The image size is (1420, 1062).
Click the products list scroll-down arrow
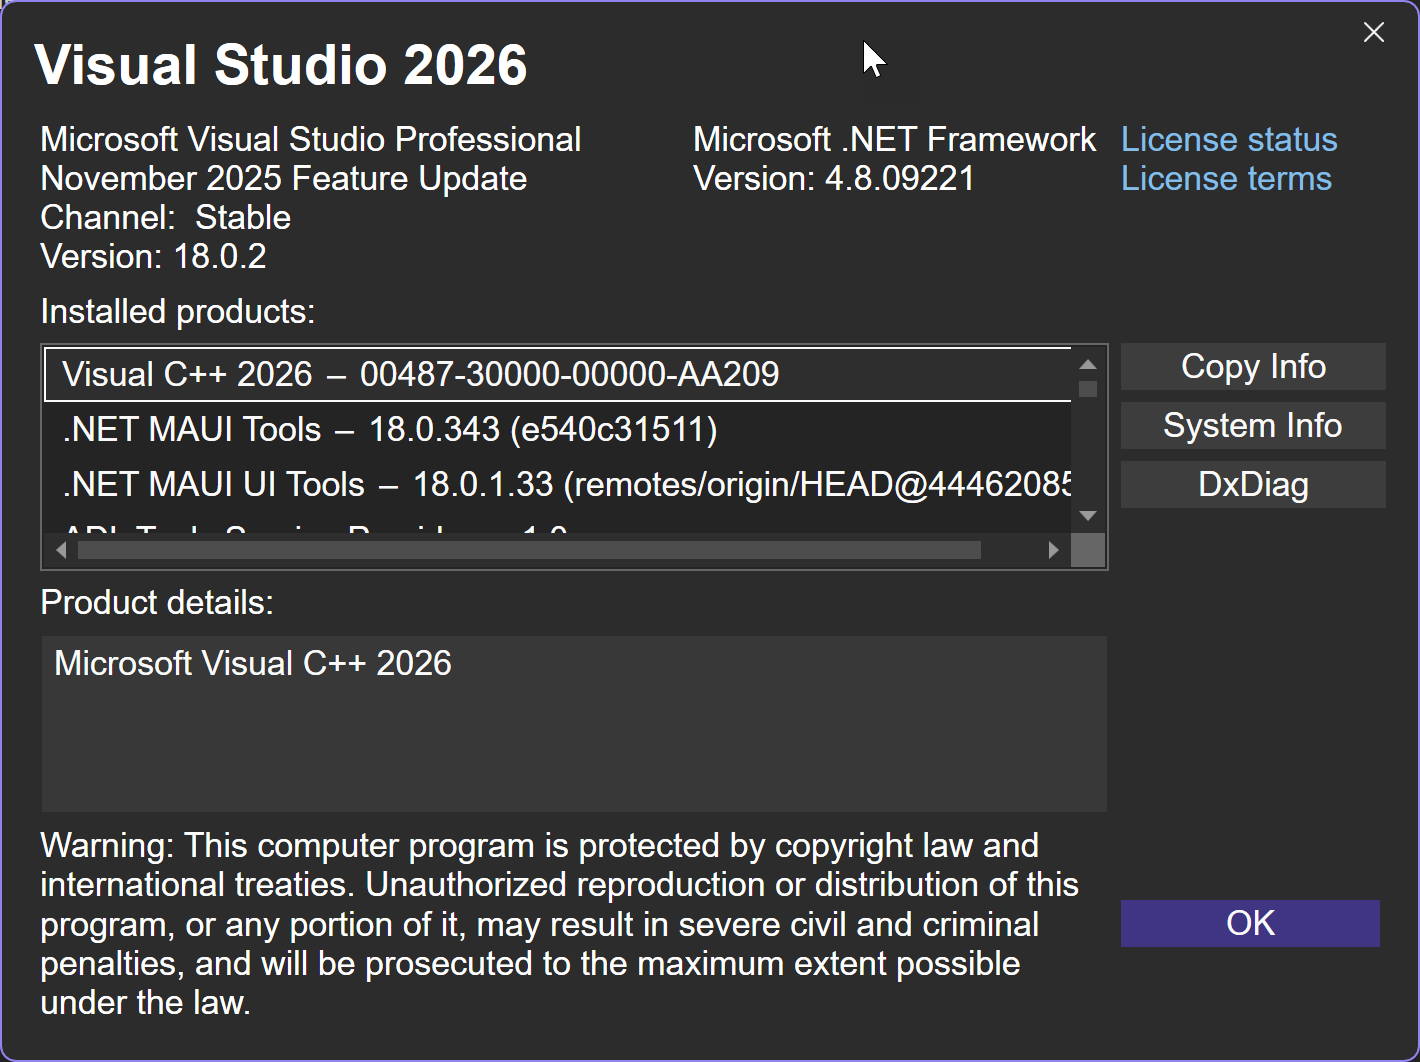pyautogui.click(x=1088, y=516)
